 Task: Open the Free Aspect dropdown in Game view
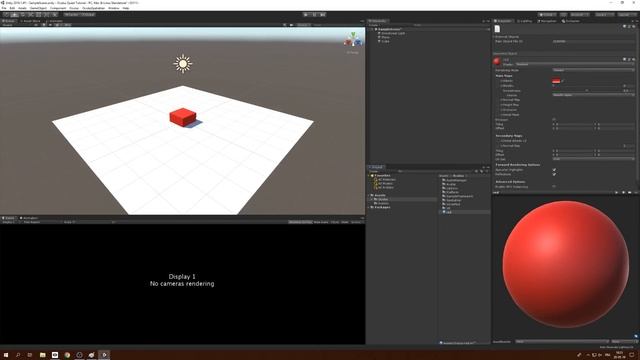(41, 222)
